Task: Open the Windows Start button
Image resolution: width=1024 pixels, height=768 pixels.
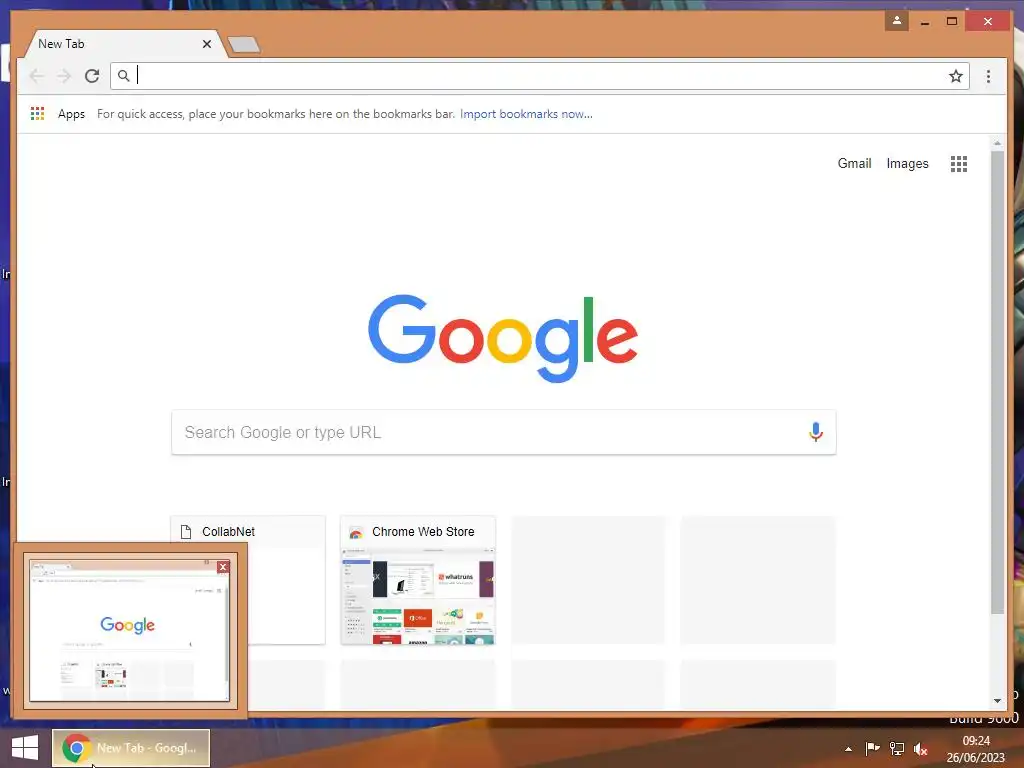Action: coord(25,748)
